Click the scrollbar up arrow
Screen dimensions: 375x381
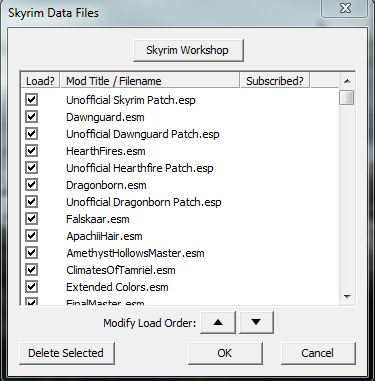point(347,81)
